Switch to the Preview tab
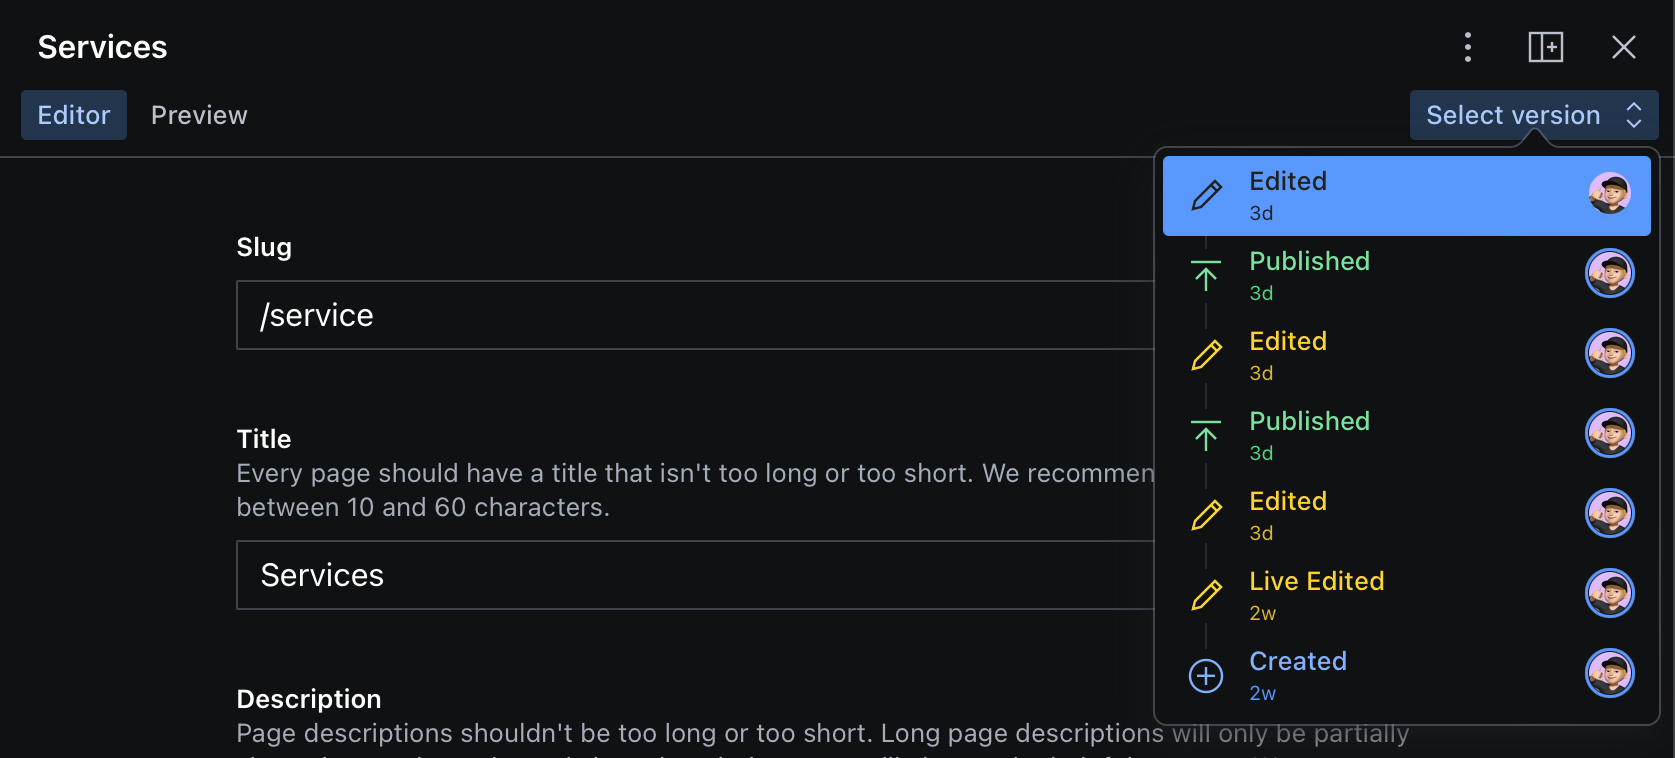Viewport: 1675px width, 758px height. tap(199, 114)
